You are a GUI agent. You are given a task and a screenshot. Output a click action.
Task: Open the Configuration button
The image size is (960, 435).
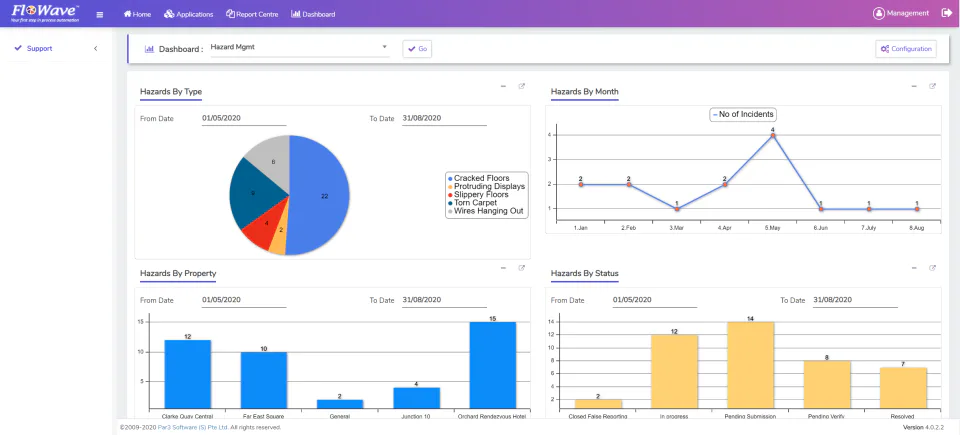tap(906, 49)
